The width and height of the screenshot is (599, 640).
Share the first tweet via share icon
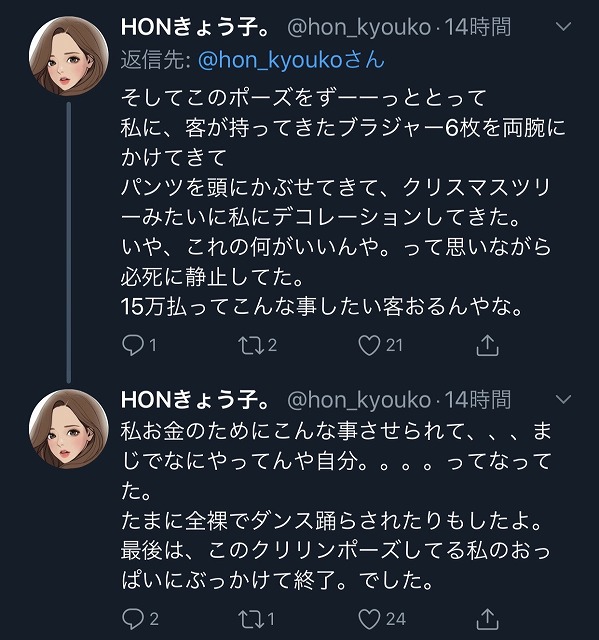[488, 345]
